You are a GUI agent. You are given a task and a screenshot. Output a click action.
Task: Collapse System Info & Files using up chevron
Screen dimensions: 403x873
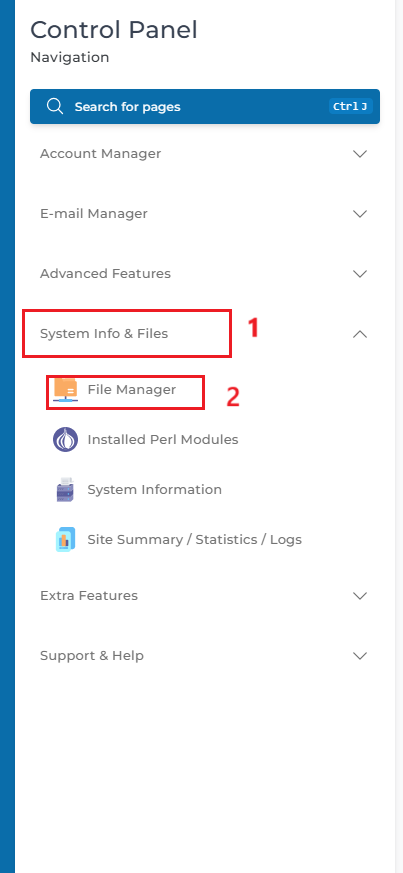[x=360, y=334]
